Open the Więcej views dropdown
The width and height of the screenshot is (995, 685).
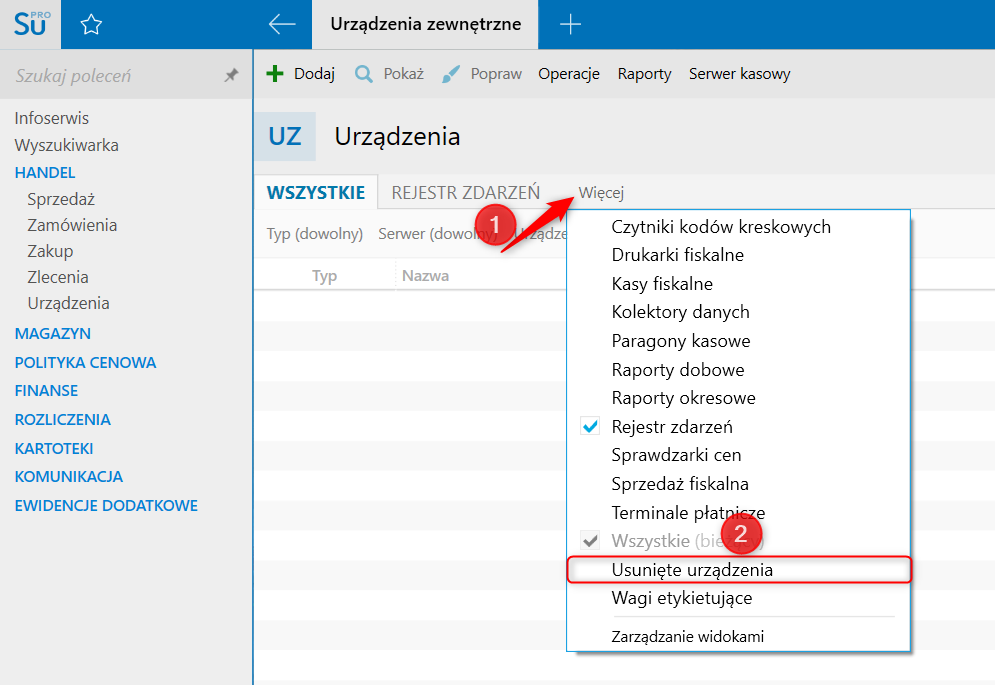601,193
